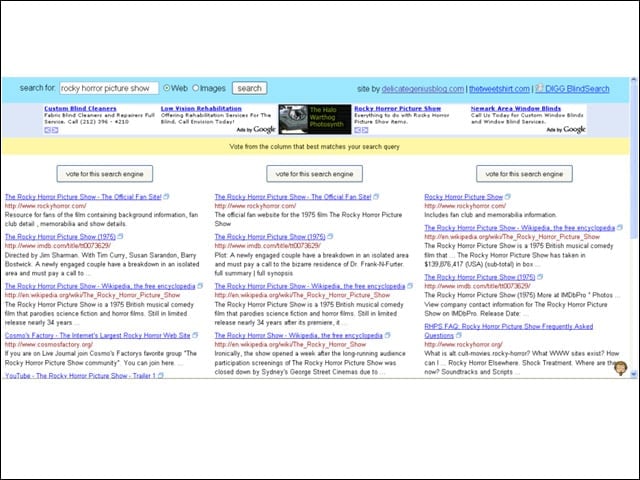Open new-window icon beside middle Picture Show Wikipedia

[410, 286]
